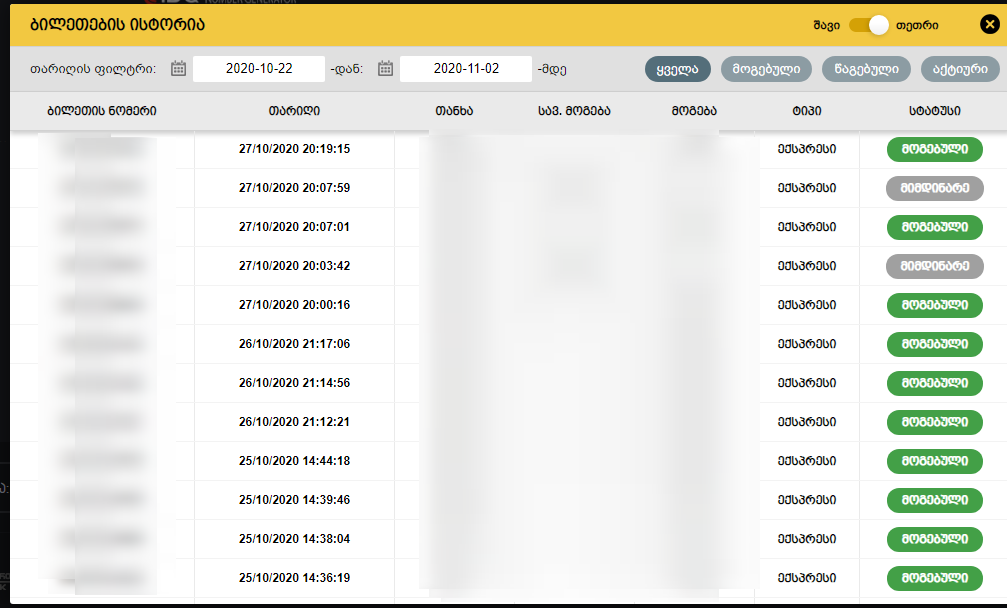Click the მოგება column header
This screenshot has height=608, width=1007.
pos(694,110)
